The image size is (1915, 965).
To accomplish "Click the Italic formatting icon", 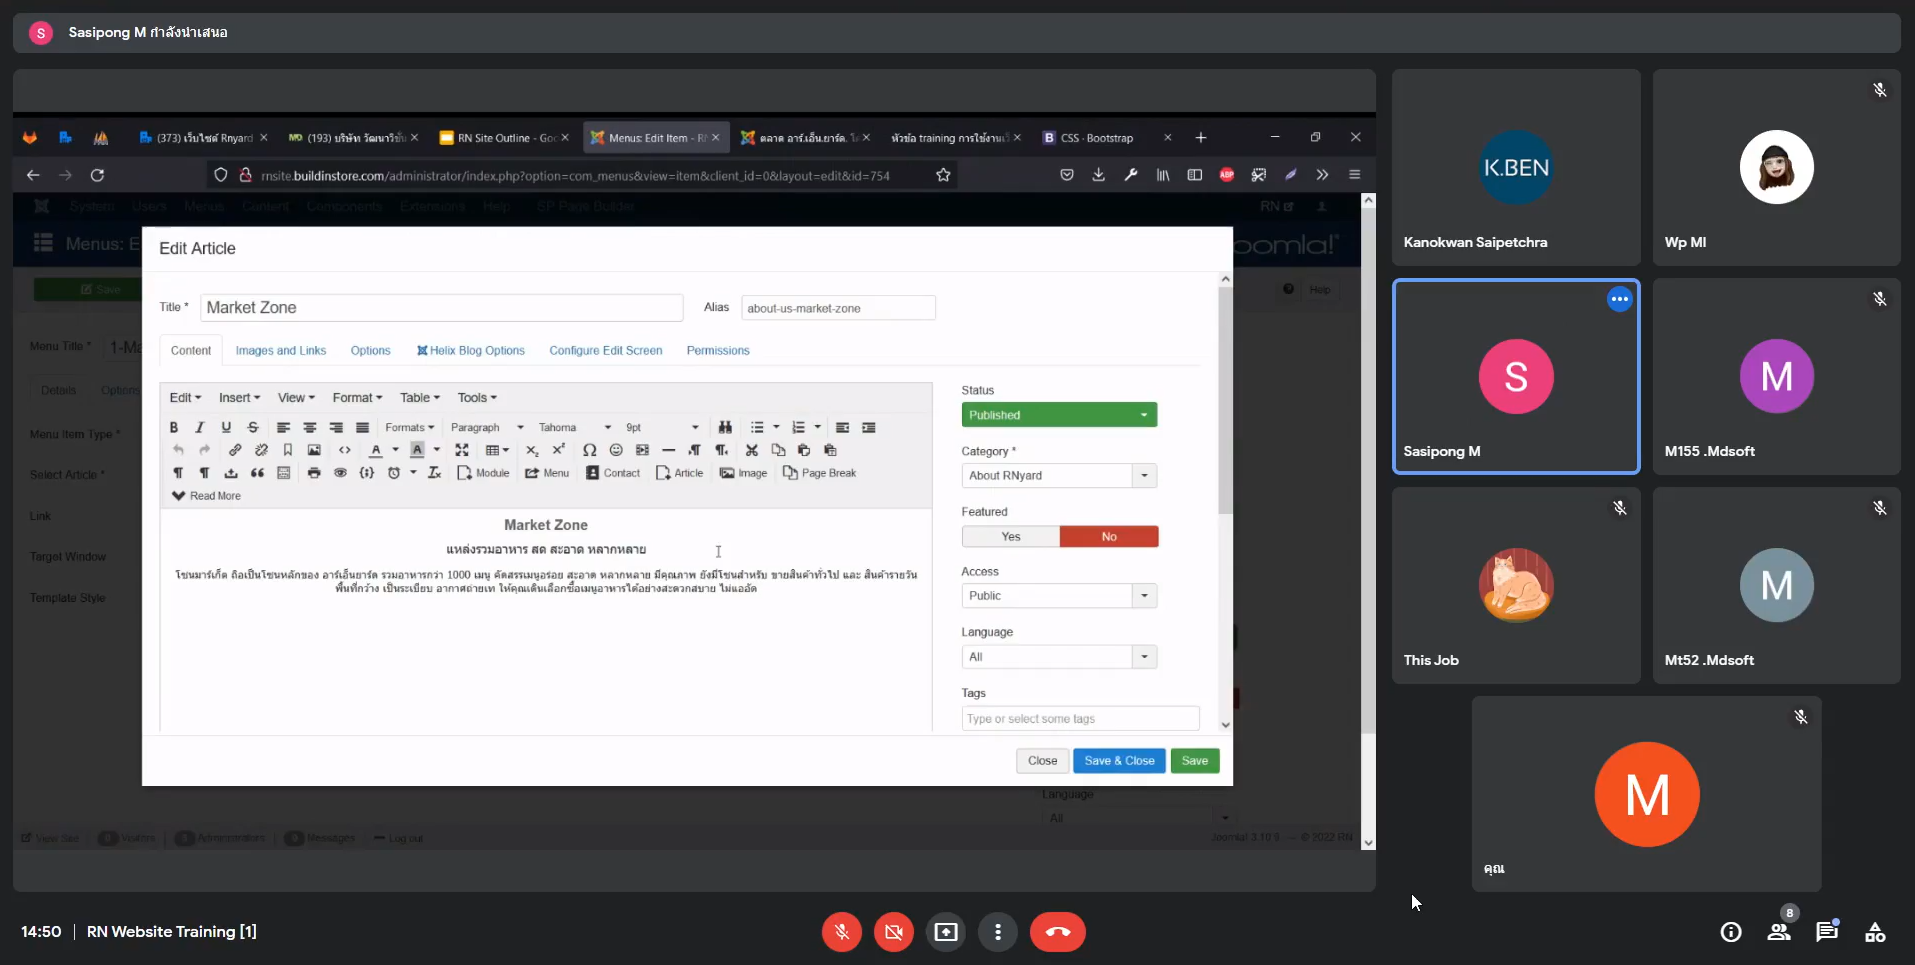I will [x=199, y=427].
